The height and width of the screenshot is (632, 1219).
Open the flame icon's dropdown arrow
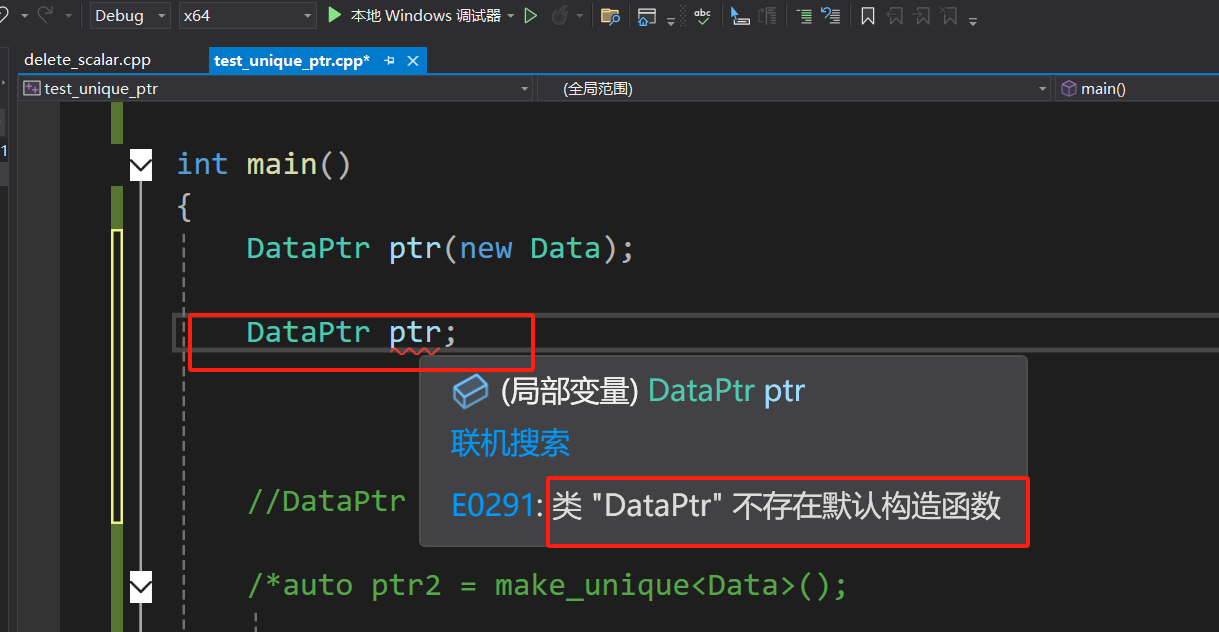click(580, 16)
